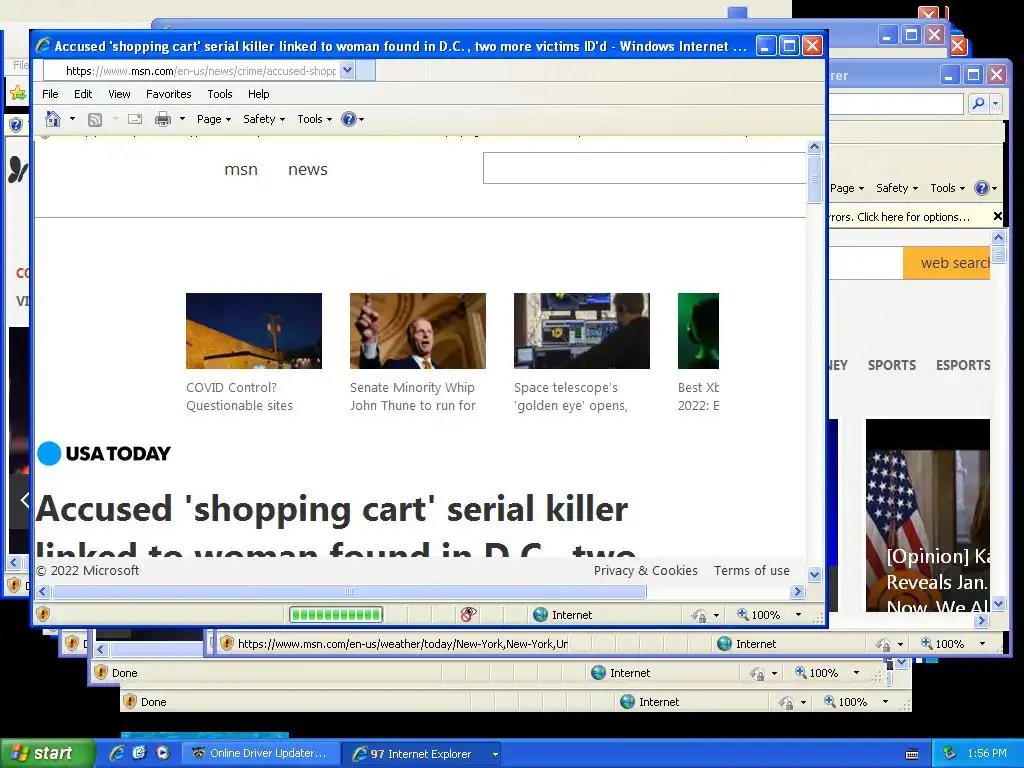Click the Print icon in the front toolbar
The height and width of the screenshot is (768, 1024).
(163, 119)
